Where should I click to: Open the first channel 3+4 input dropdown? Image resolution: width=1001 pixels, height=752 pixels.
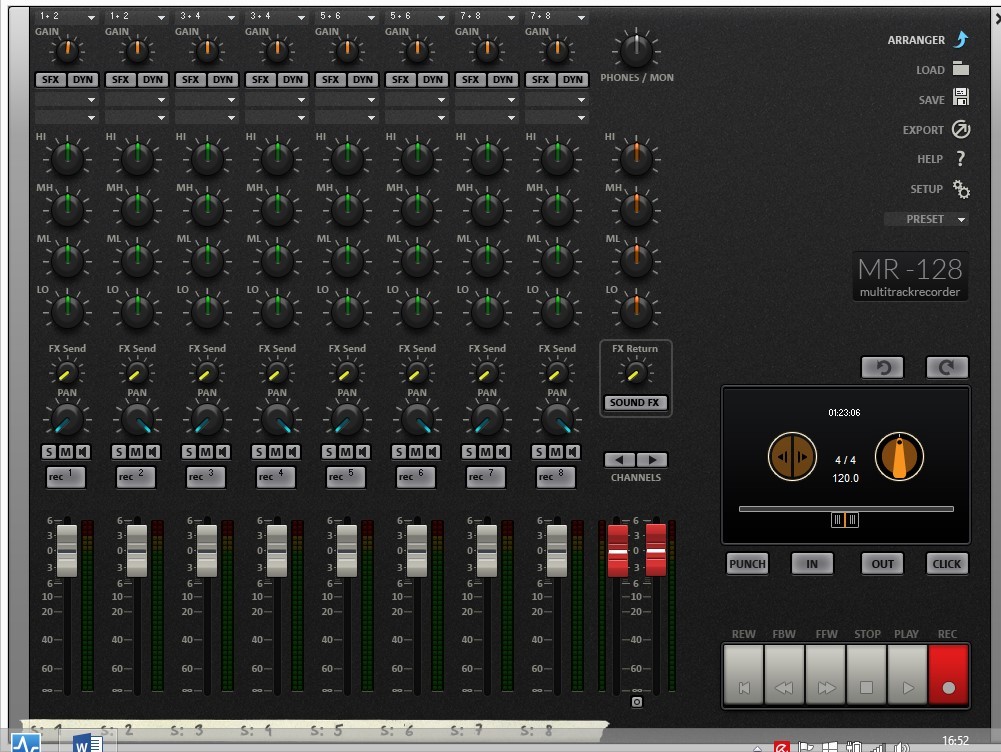click(x=206, y=16)
